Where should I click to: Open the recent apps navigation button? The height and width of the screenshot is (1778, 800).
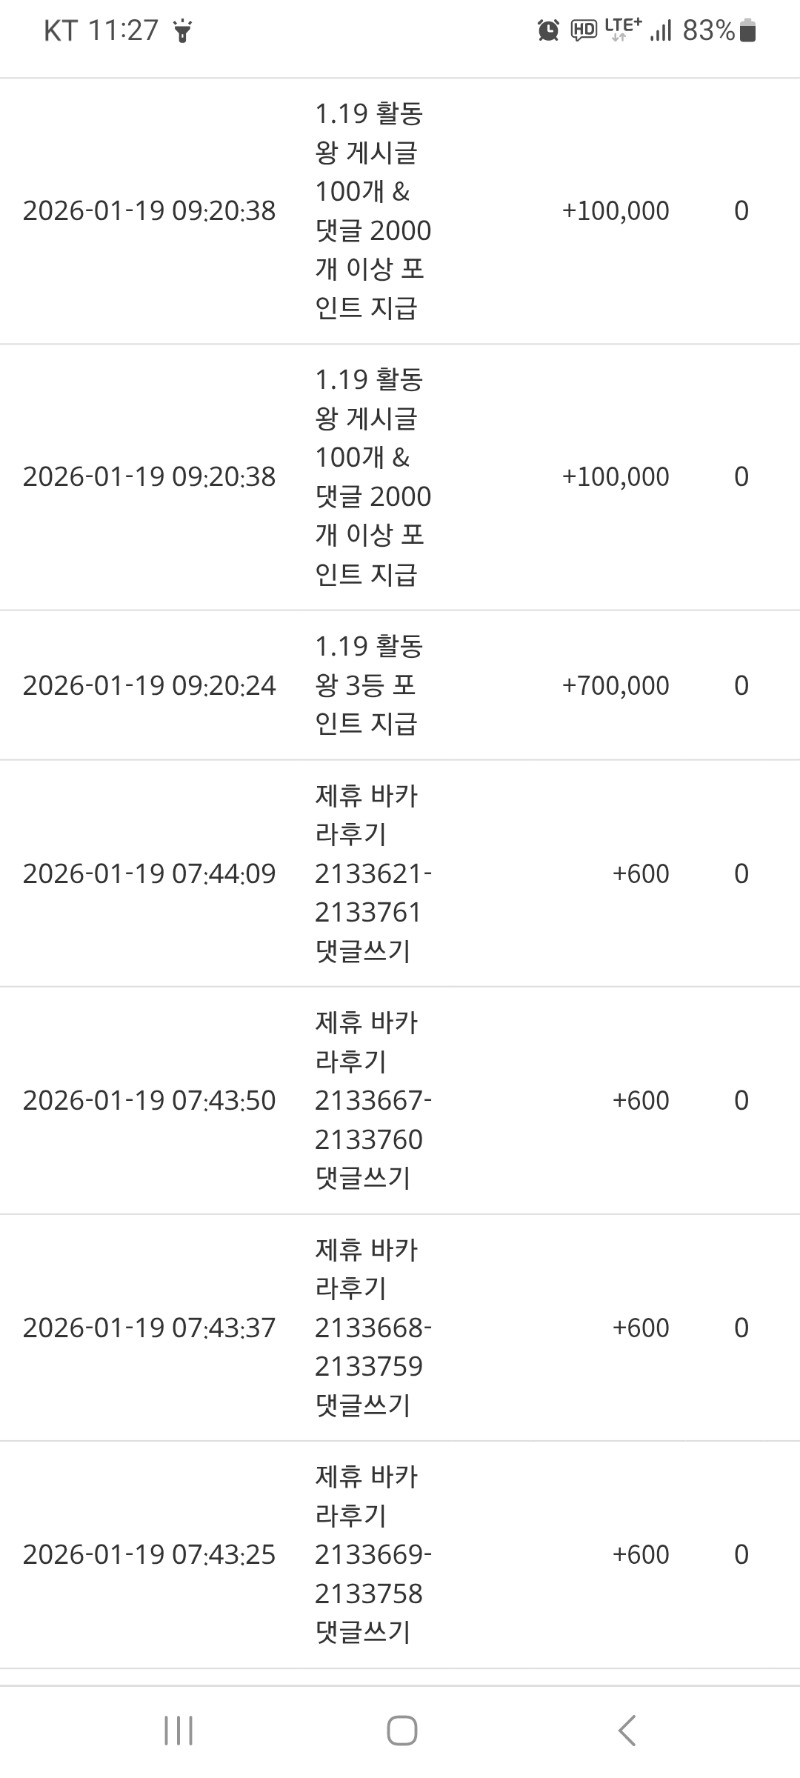tap(178, 1730)
